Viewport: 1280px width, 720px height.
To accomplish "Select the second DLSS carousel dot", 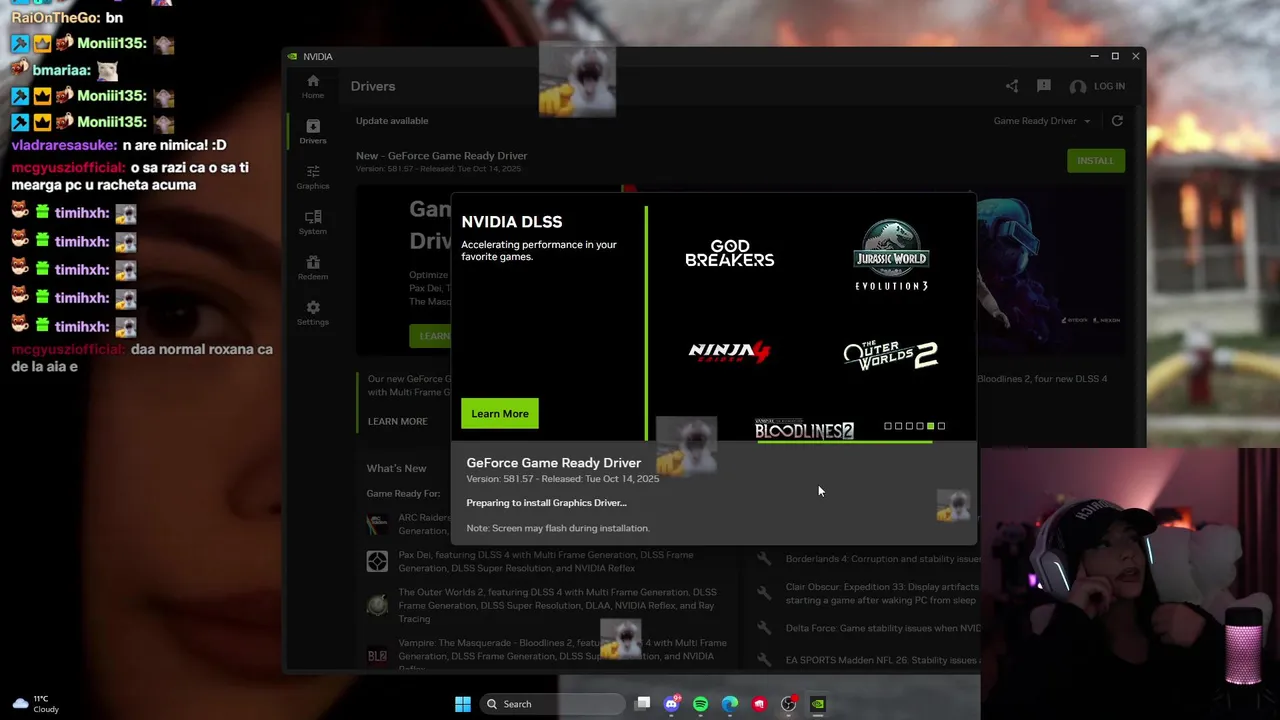I will [x=898, y=426].
